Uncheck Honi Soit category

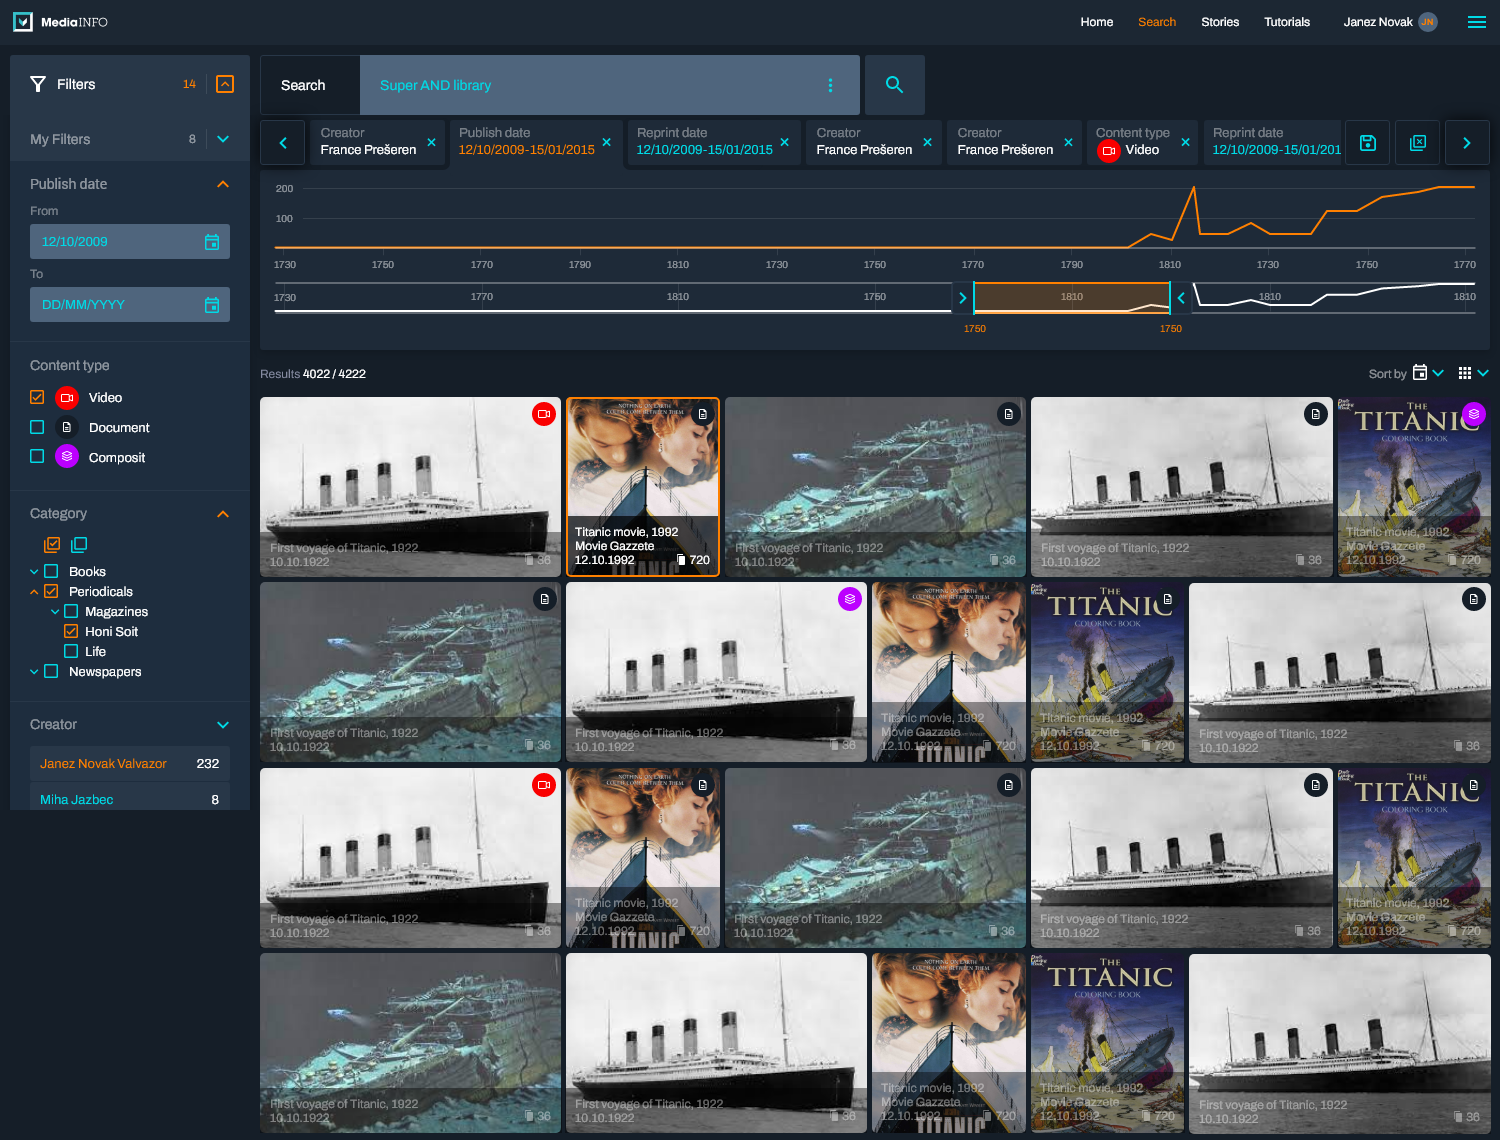71,631
